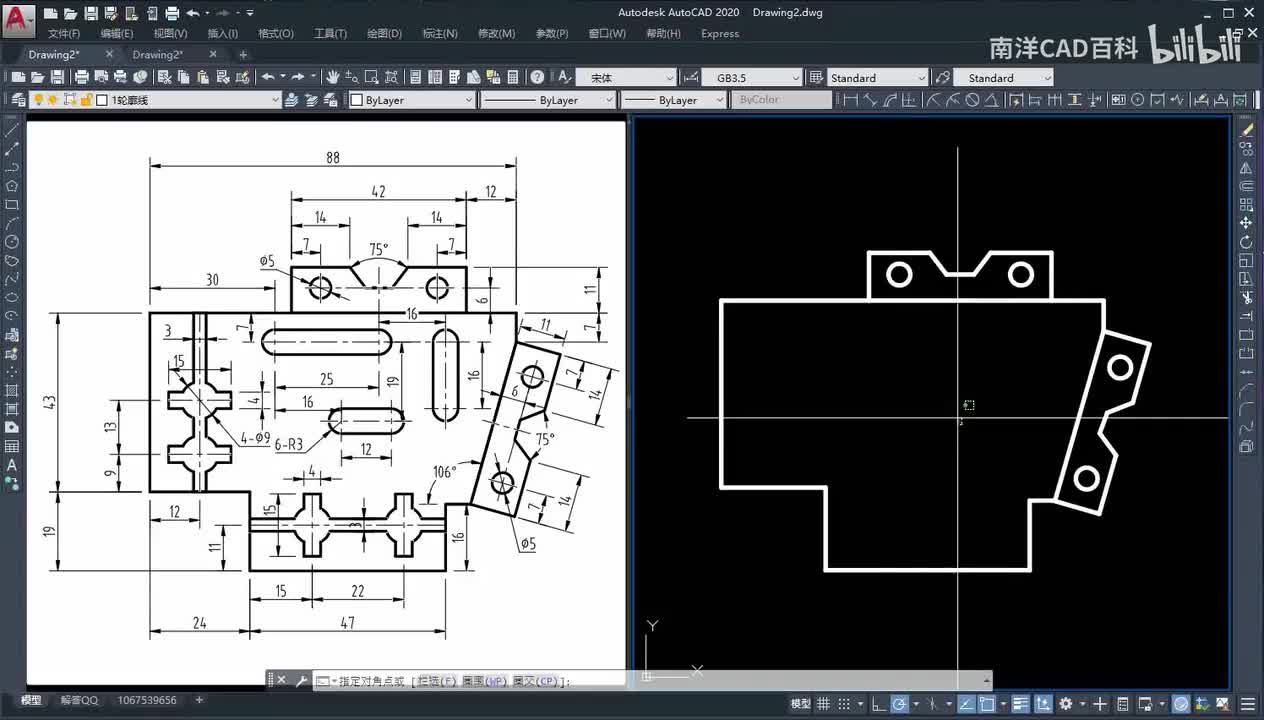Open the 绘图(D) menu
Screen dimensions: 1264x720
click(384, 34)
